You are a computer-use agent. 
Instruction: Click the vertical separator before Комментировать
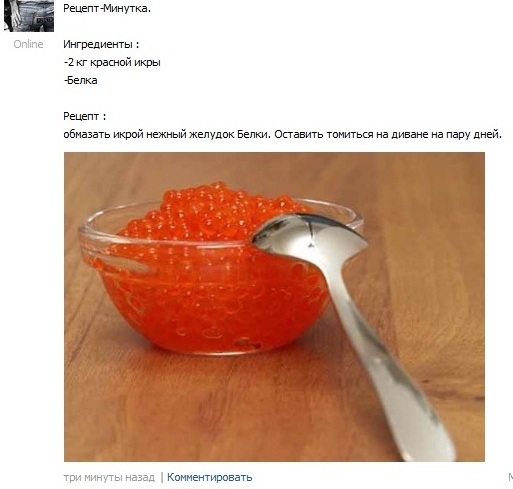pyautogui.click(x=162, y=477)
